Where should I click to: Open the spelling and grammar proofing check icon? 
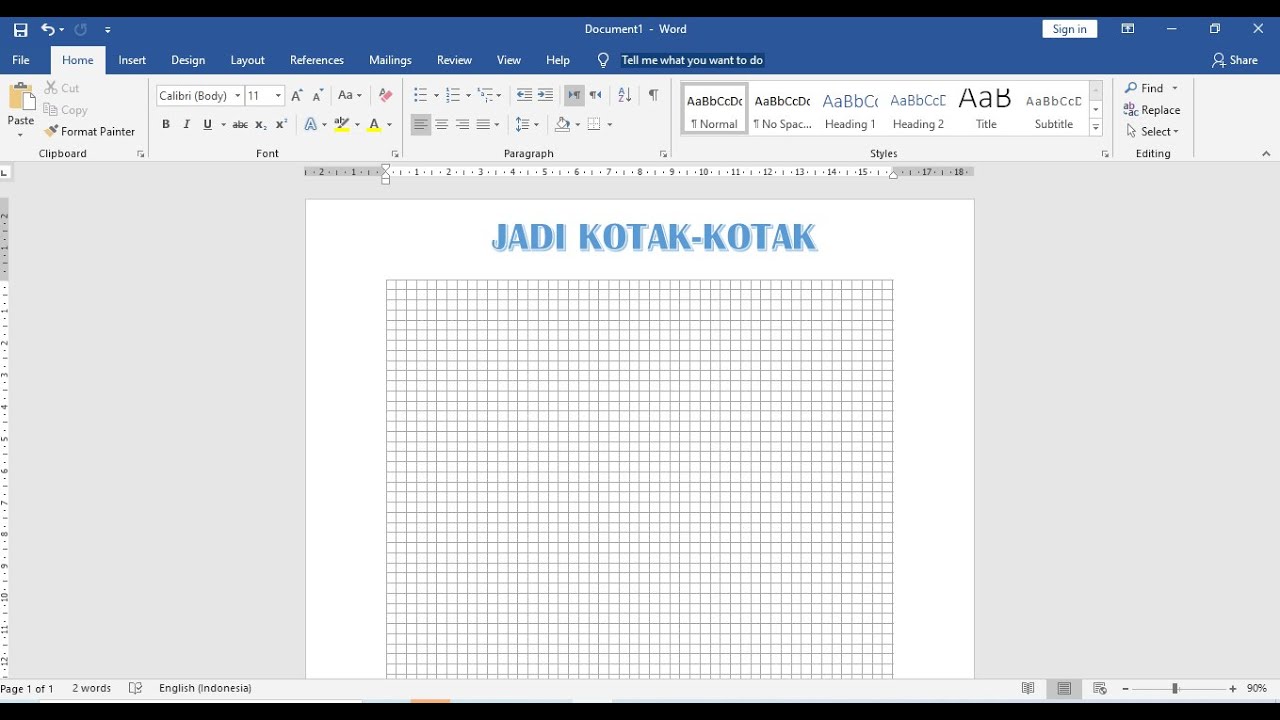click(x=136, y=688)
